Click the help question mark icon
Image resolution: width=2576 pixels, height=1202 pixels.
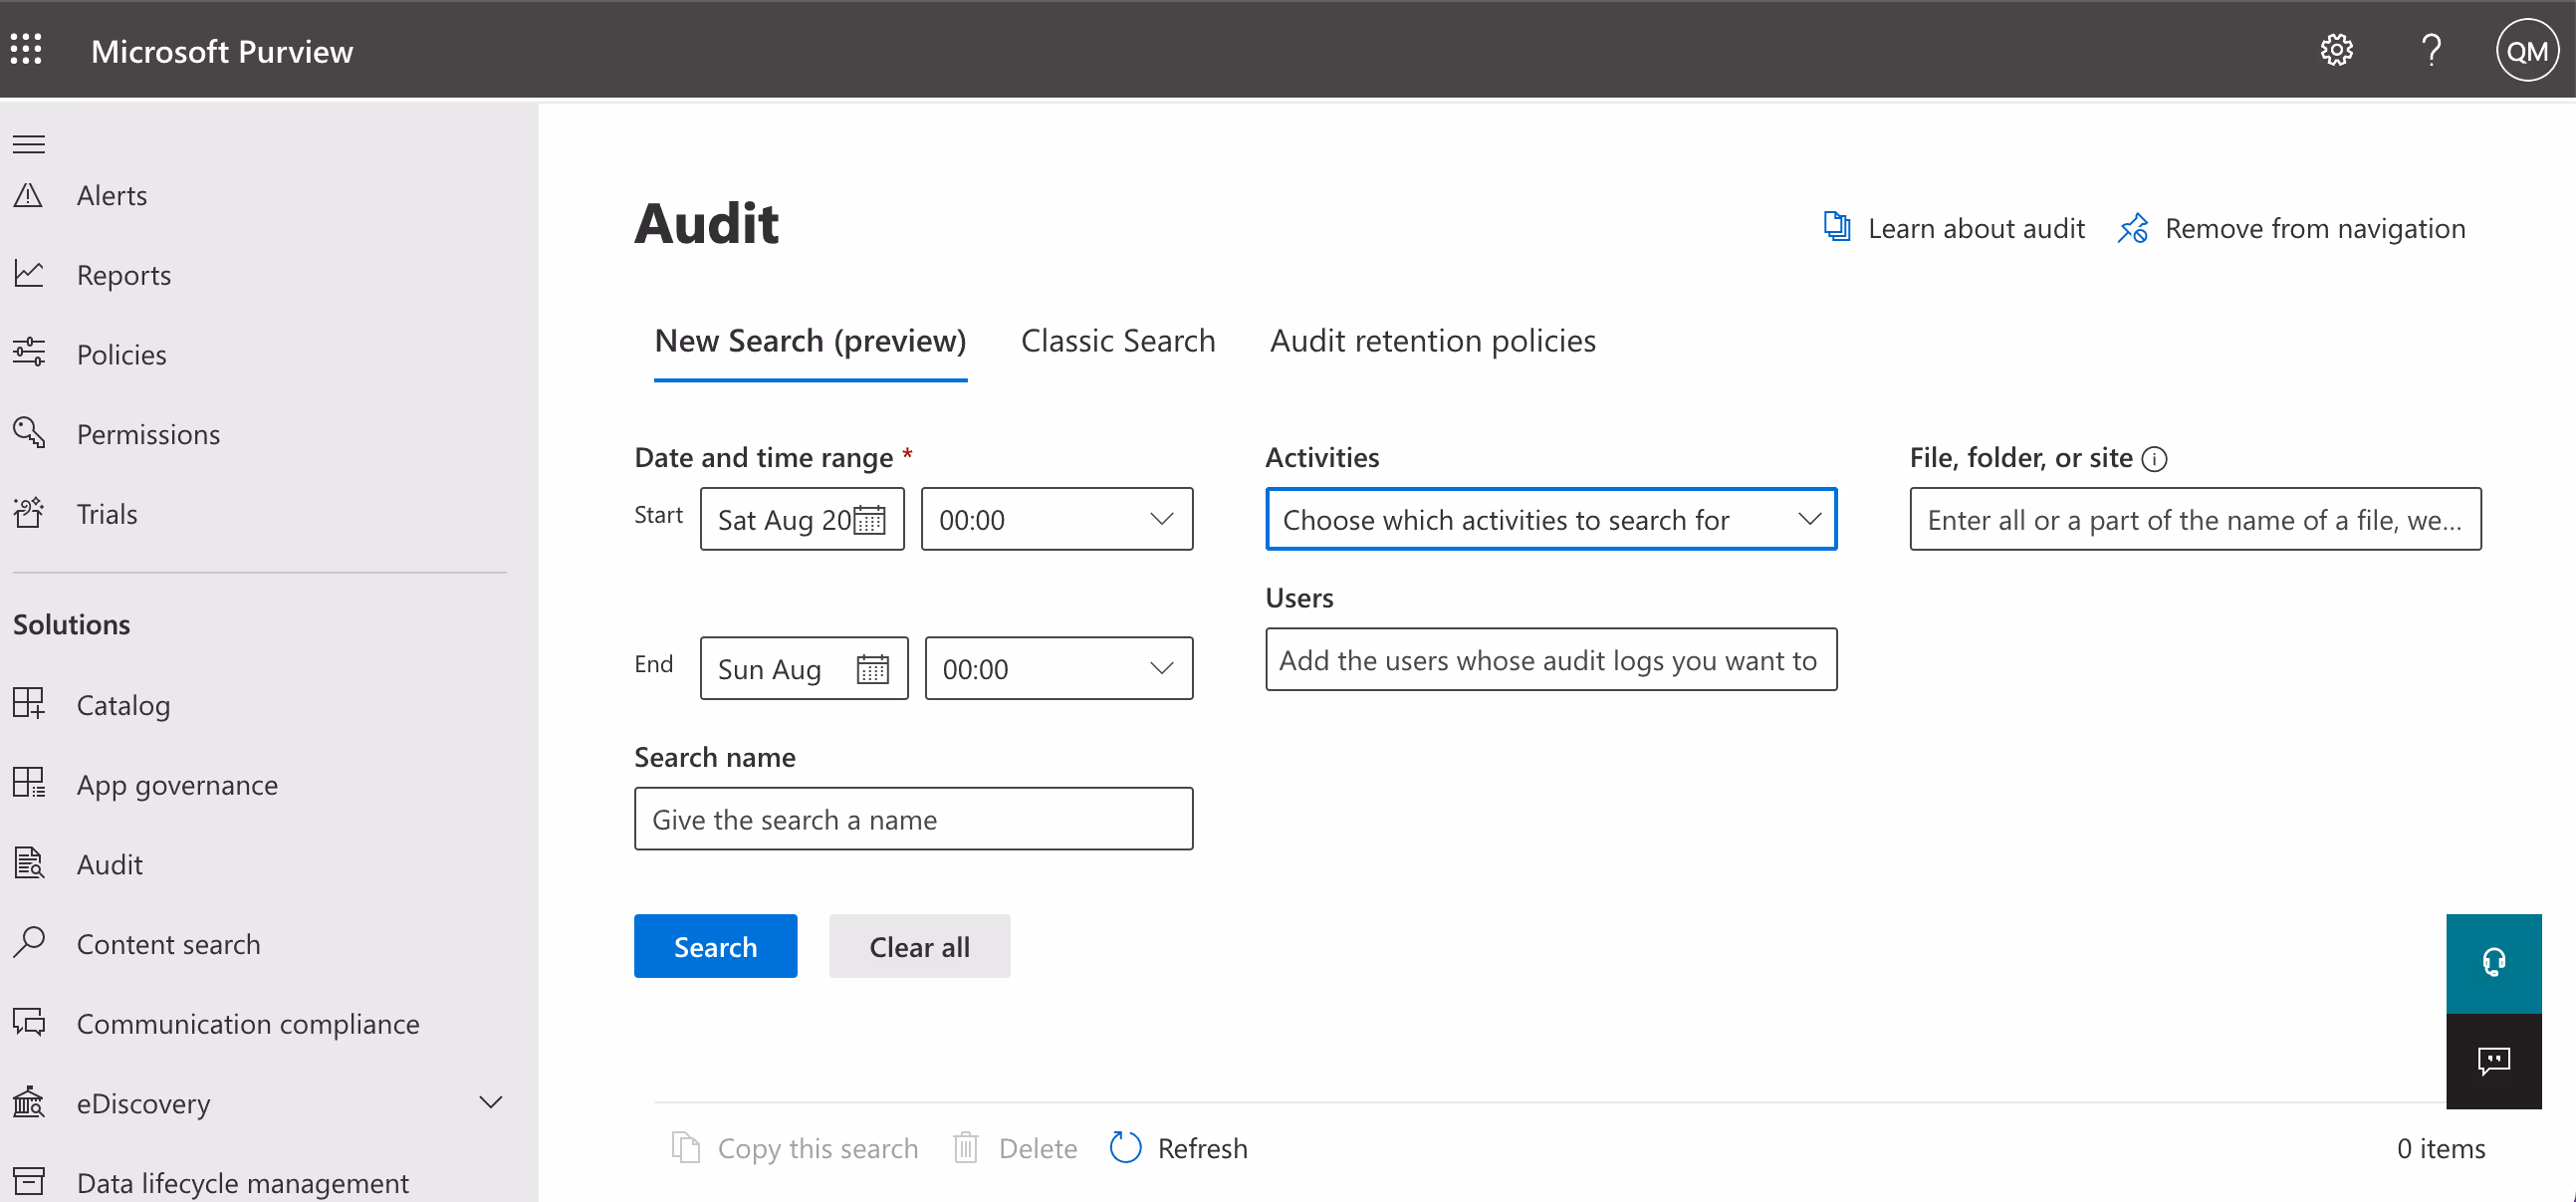pos(2431,49)
